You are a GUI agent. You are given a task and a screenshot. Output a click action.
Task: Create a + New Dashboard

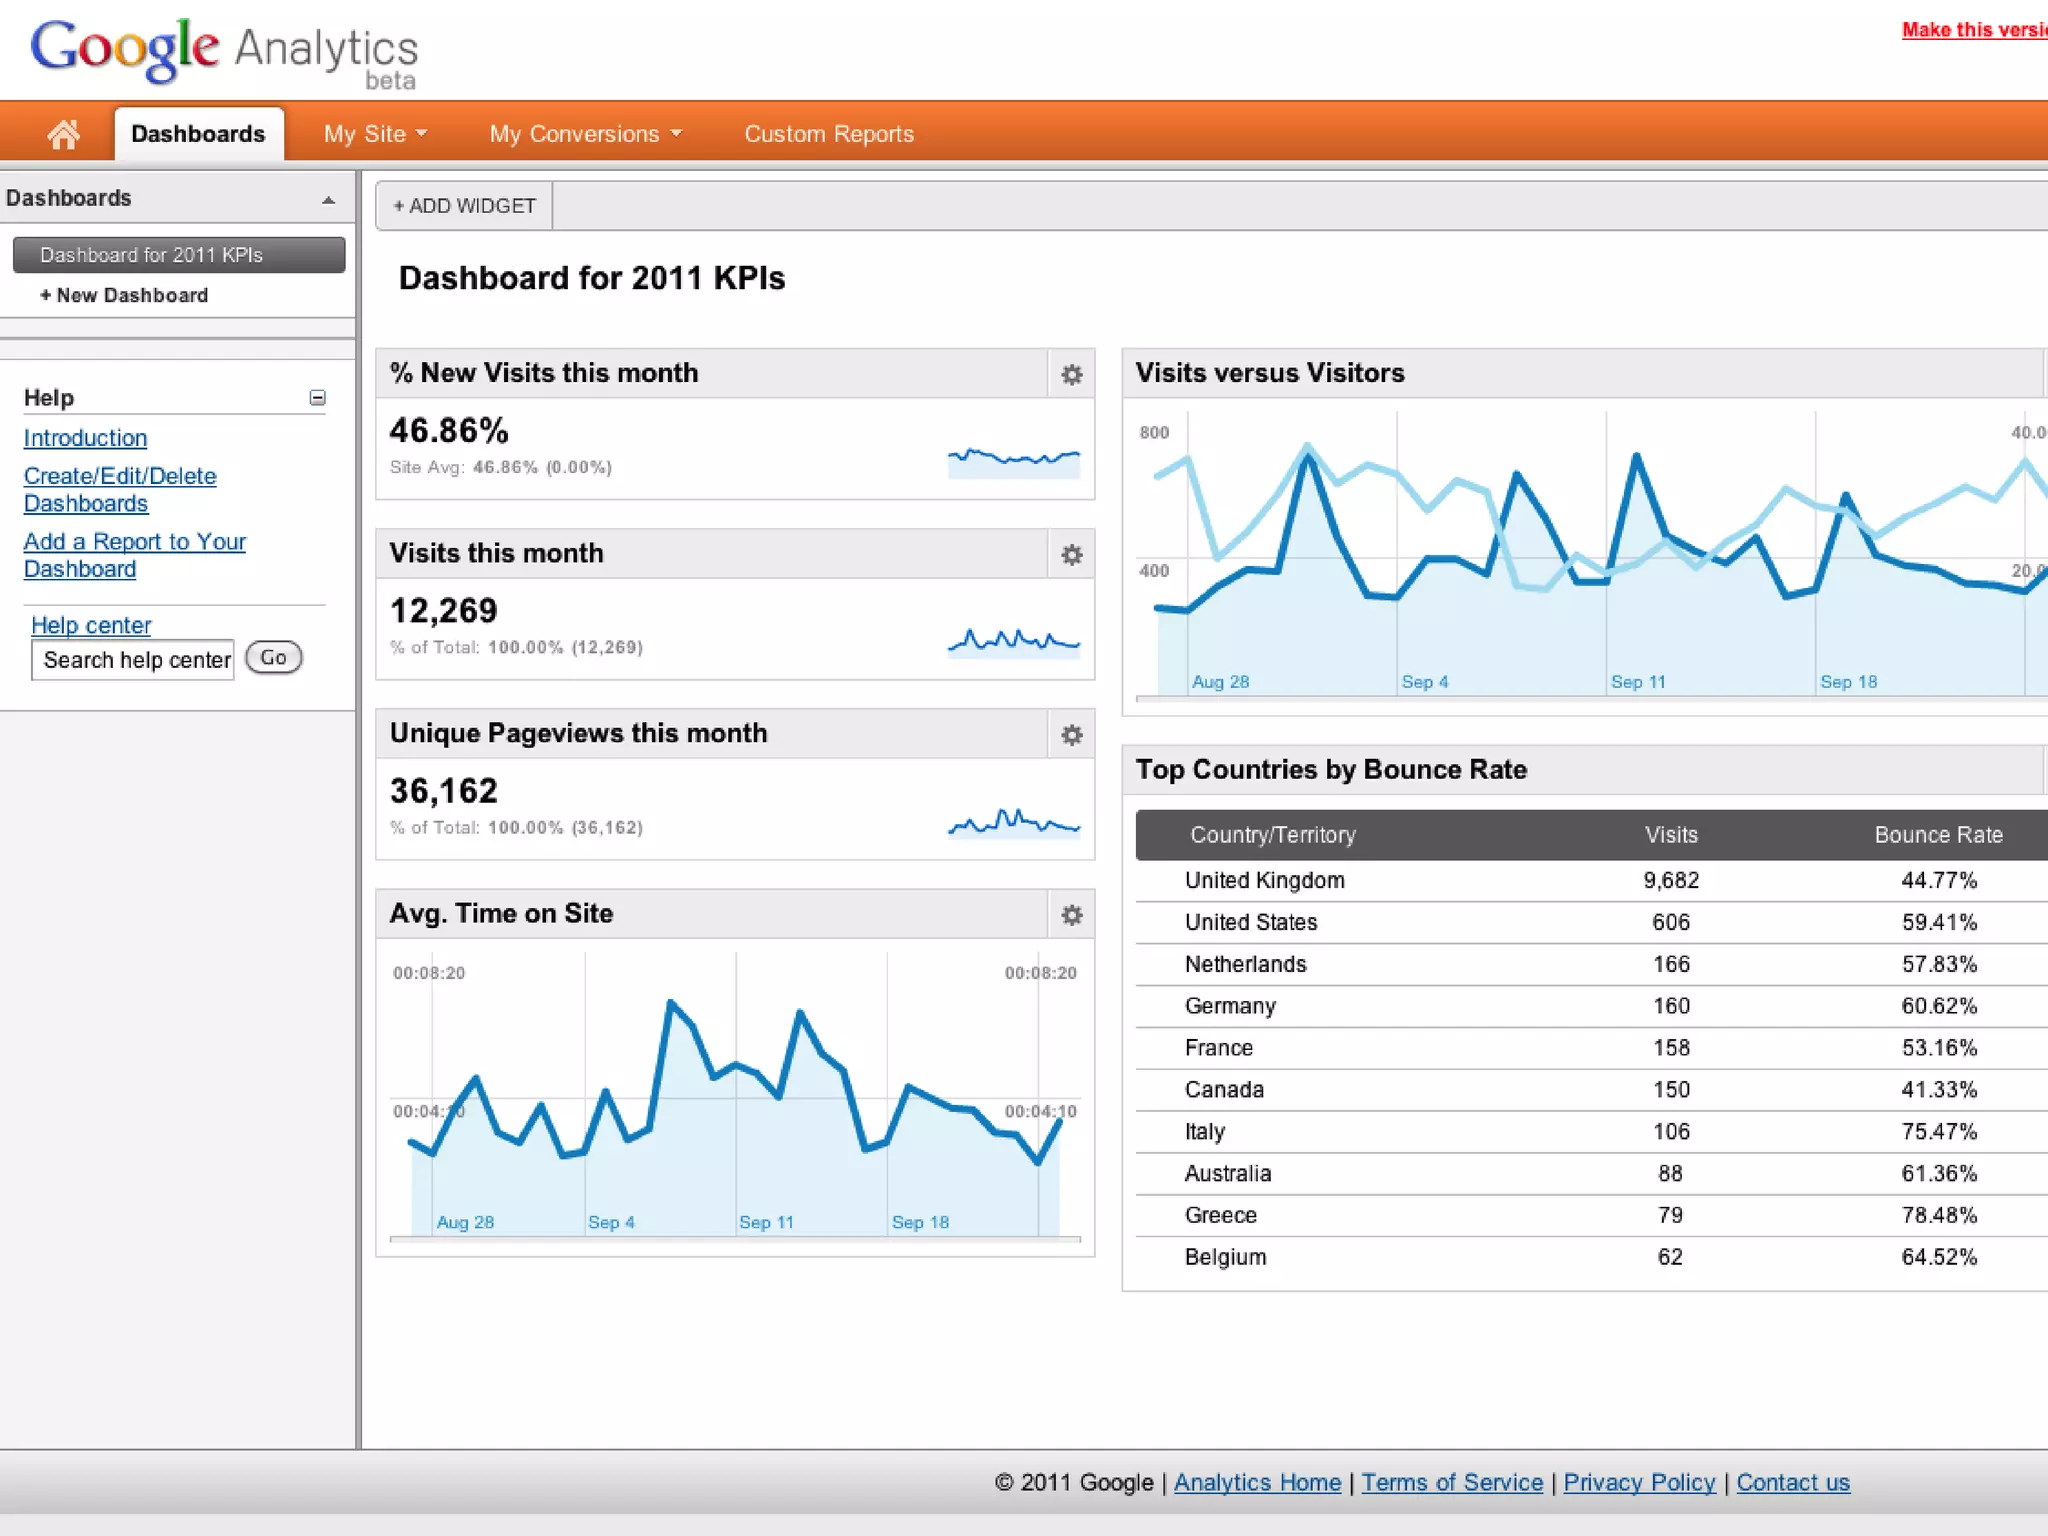tap(124, 296)
